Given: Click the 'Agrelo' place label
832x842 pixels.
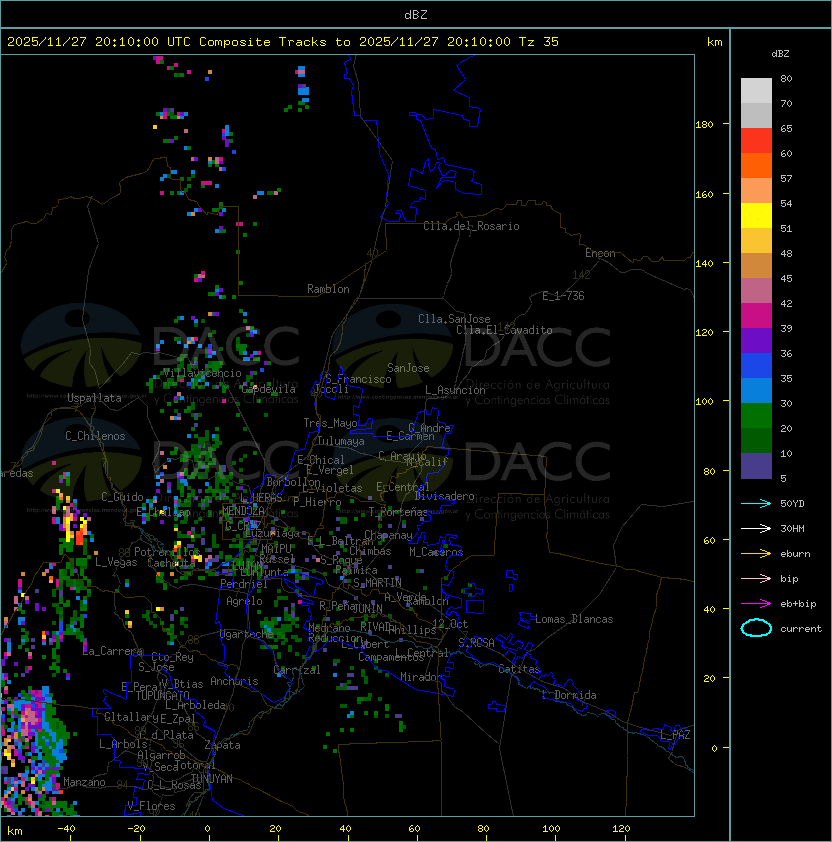Looking at the screenshot, I should pos(244,601).
